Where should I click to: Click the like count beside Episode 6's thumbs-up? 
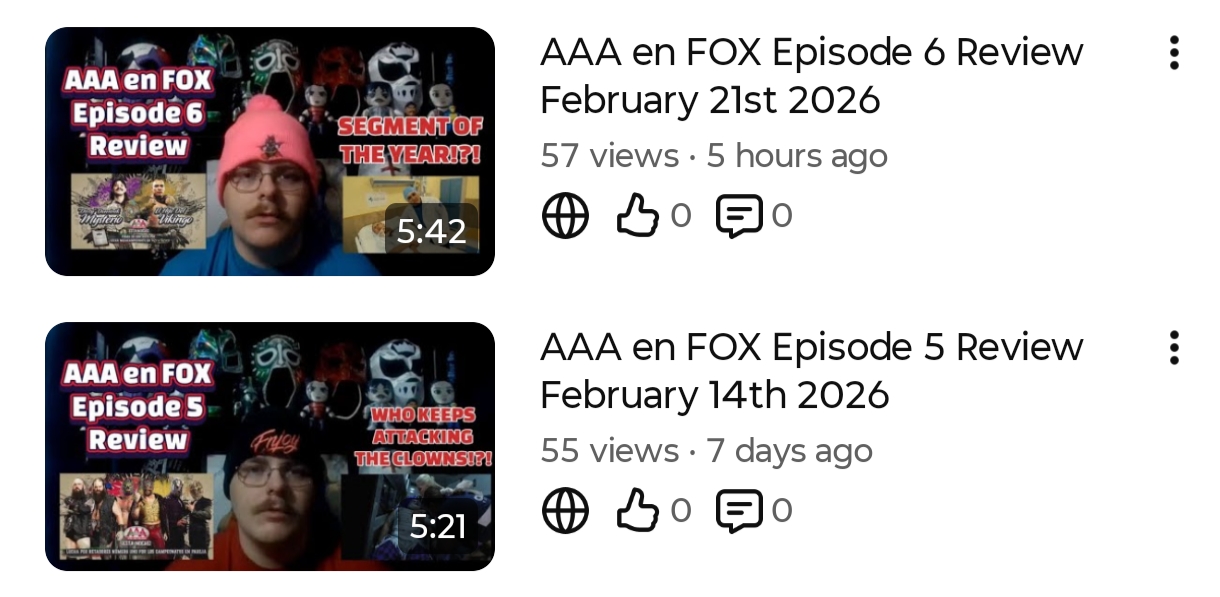(680, 216)
